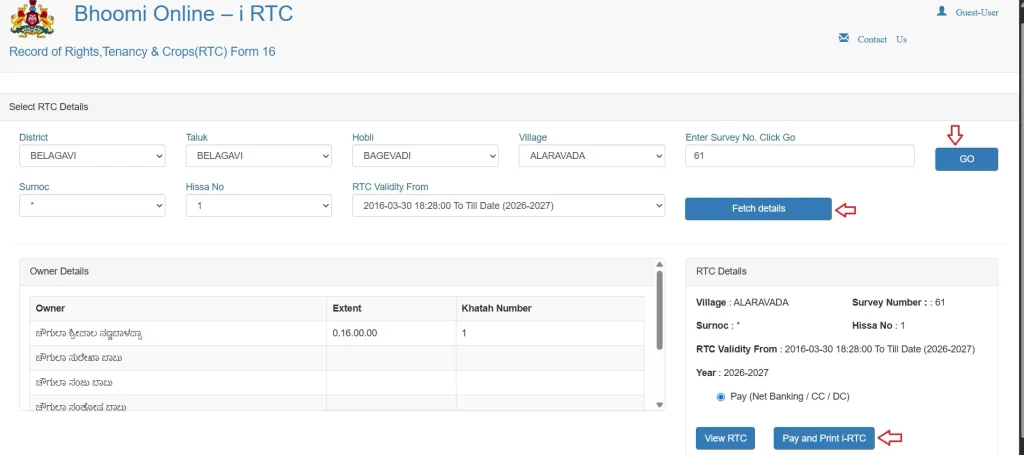Click the Bhoomi Online – i RTC title
1024x455 pixels.
(x=184, y=14)
